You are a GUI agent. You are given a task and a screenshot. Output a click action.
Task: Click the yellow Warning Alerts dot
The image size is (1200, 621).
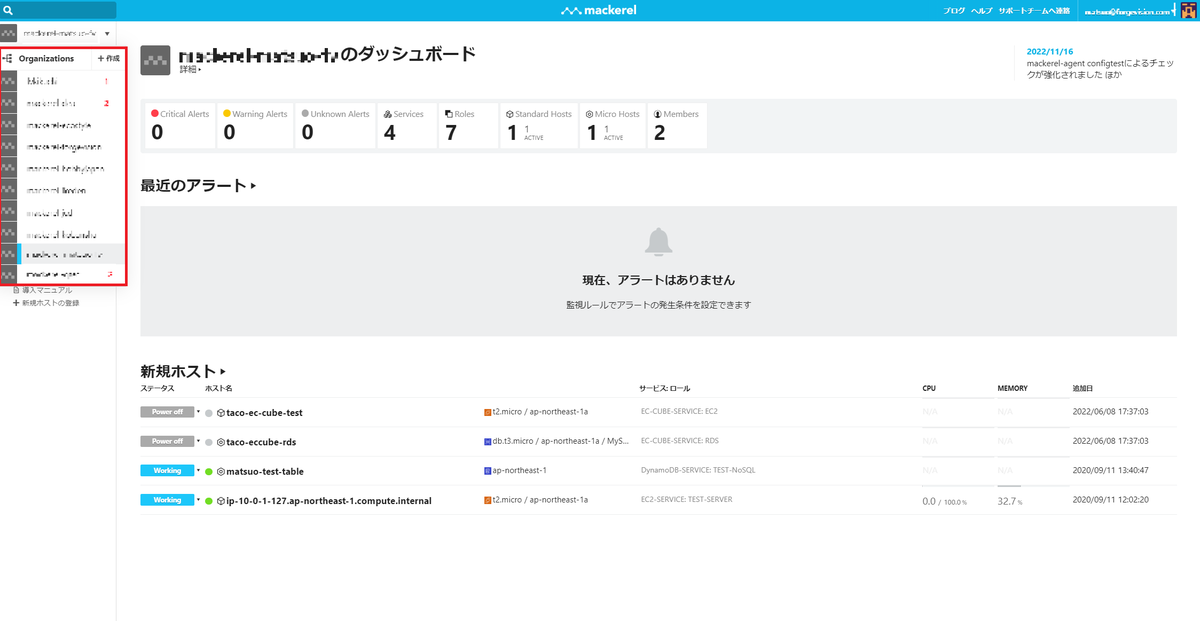pos(227,114)
